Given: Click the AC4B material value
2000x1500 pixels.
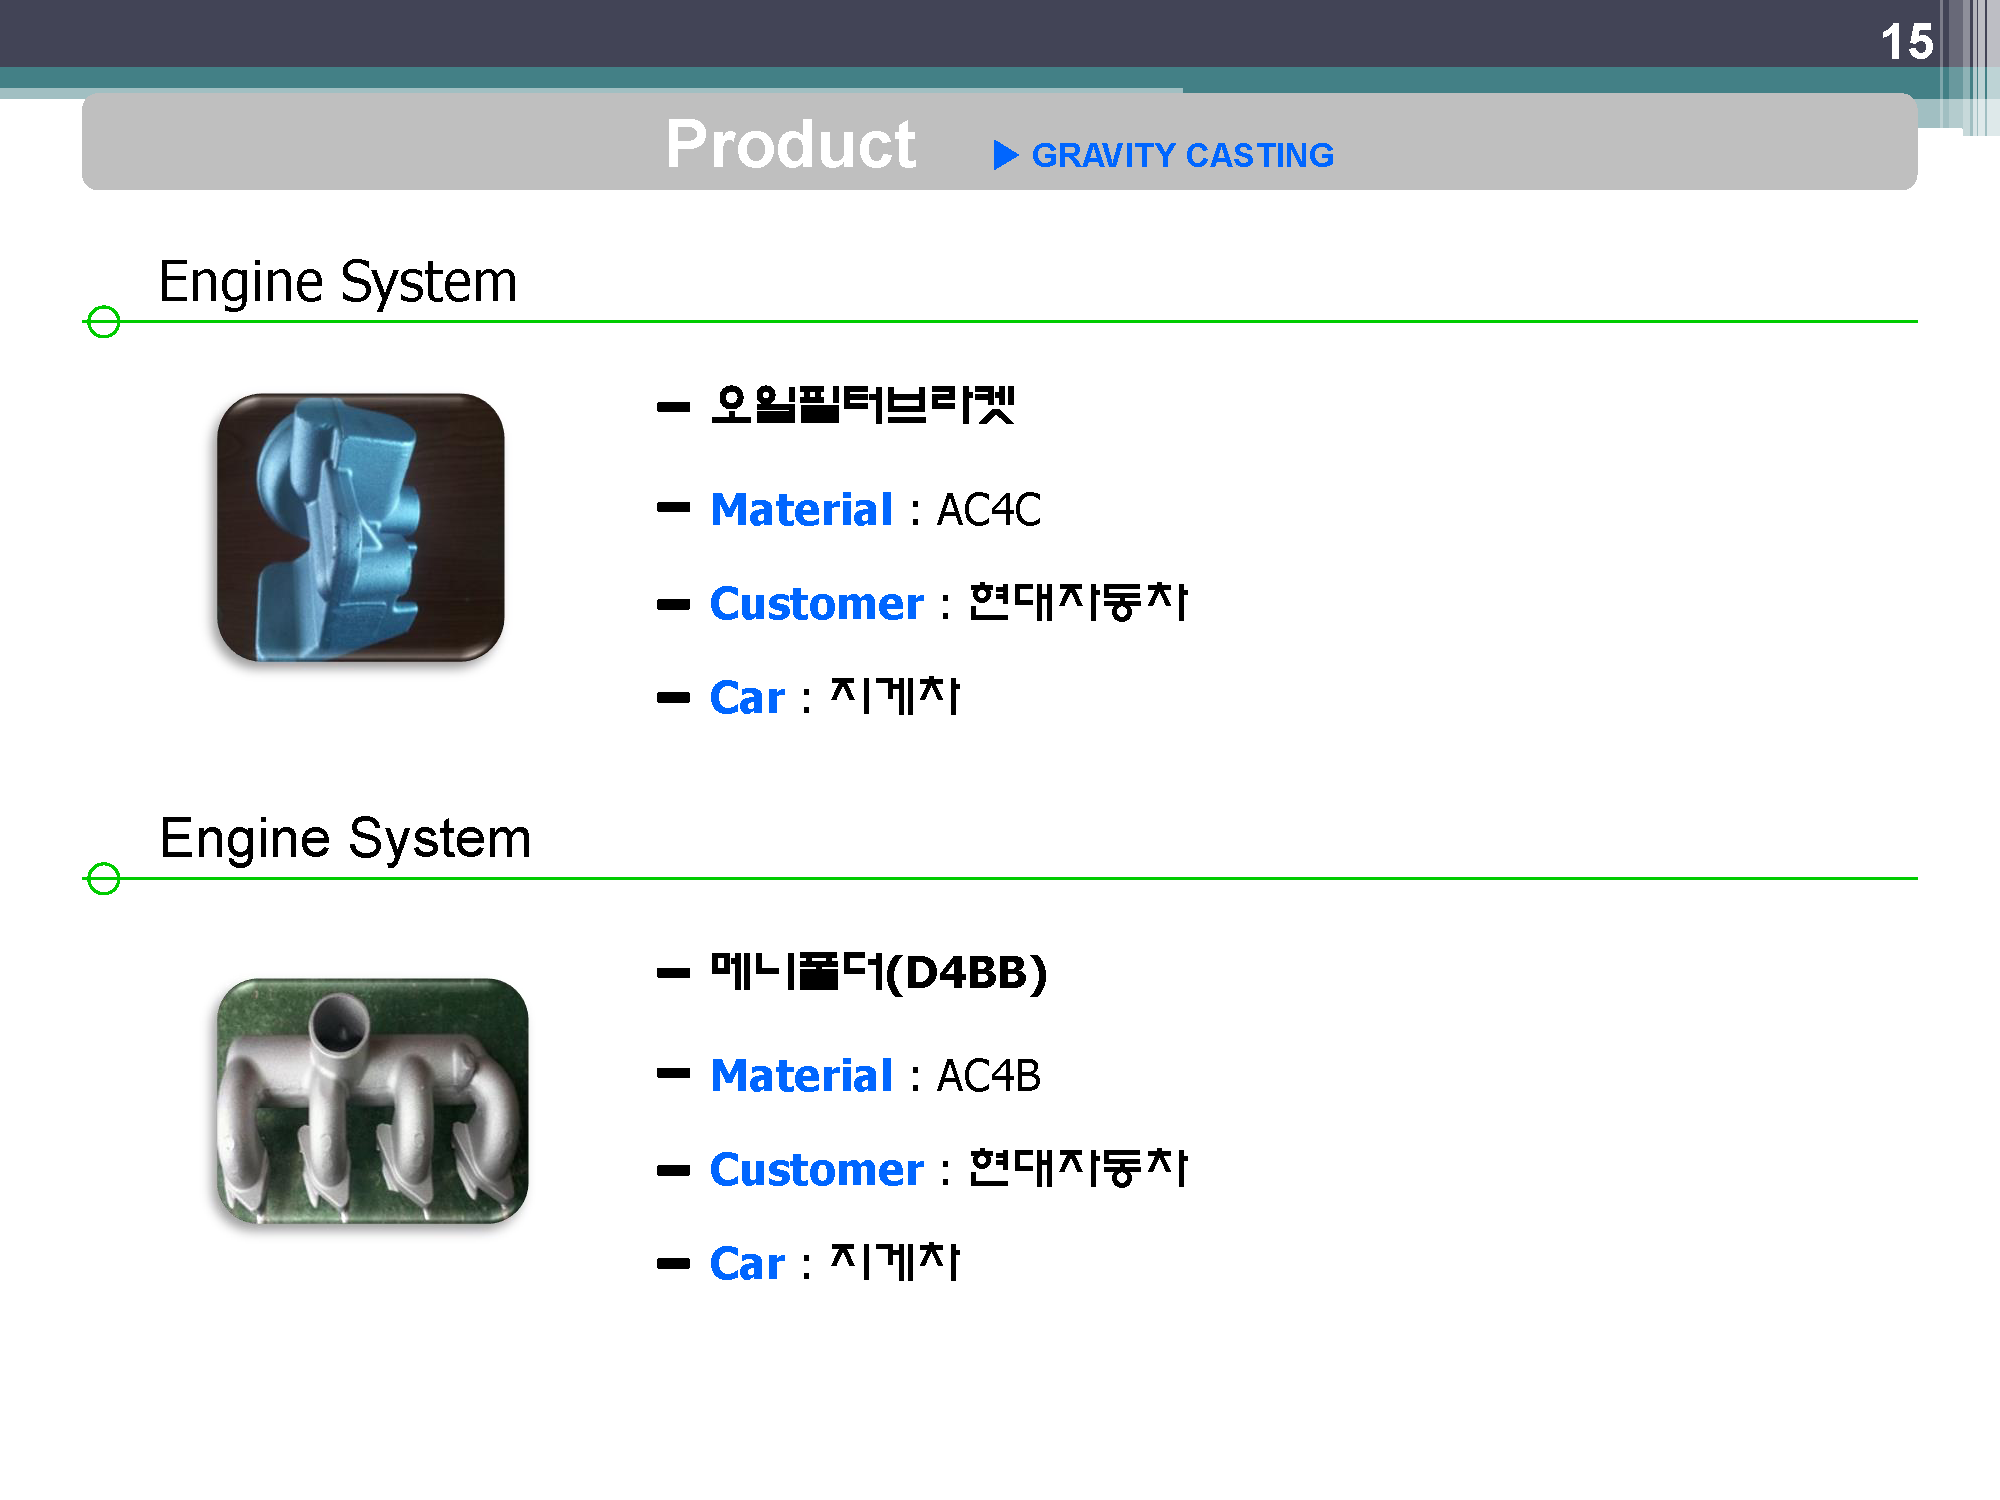Looking at the screenshot, I should coord(989,1076).
